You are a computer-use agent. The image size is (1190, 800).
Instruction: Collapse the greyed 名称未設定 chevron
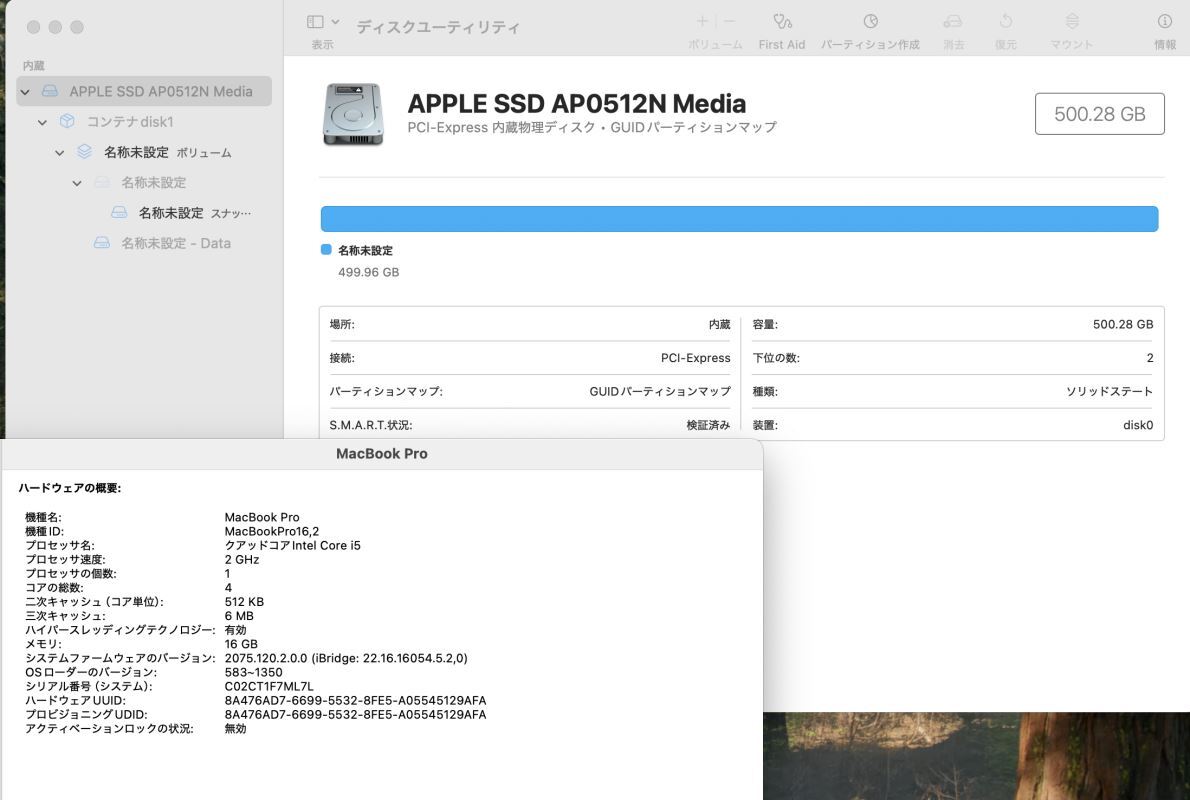(x=77, y=183)
